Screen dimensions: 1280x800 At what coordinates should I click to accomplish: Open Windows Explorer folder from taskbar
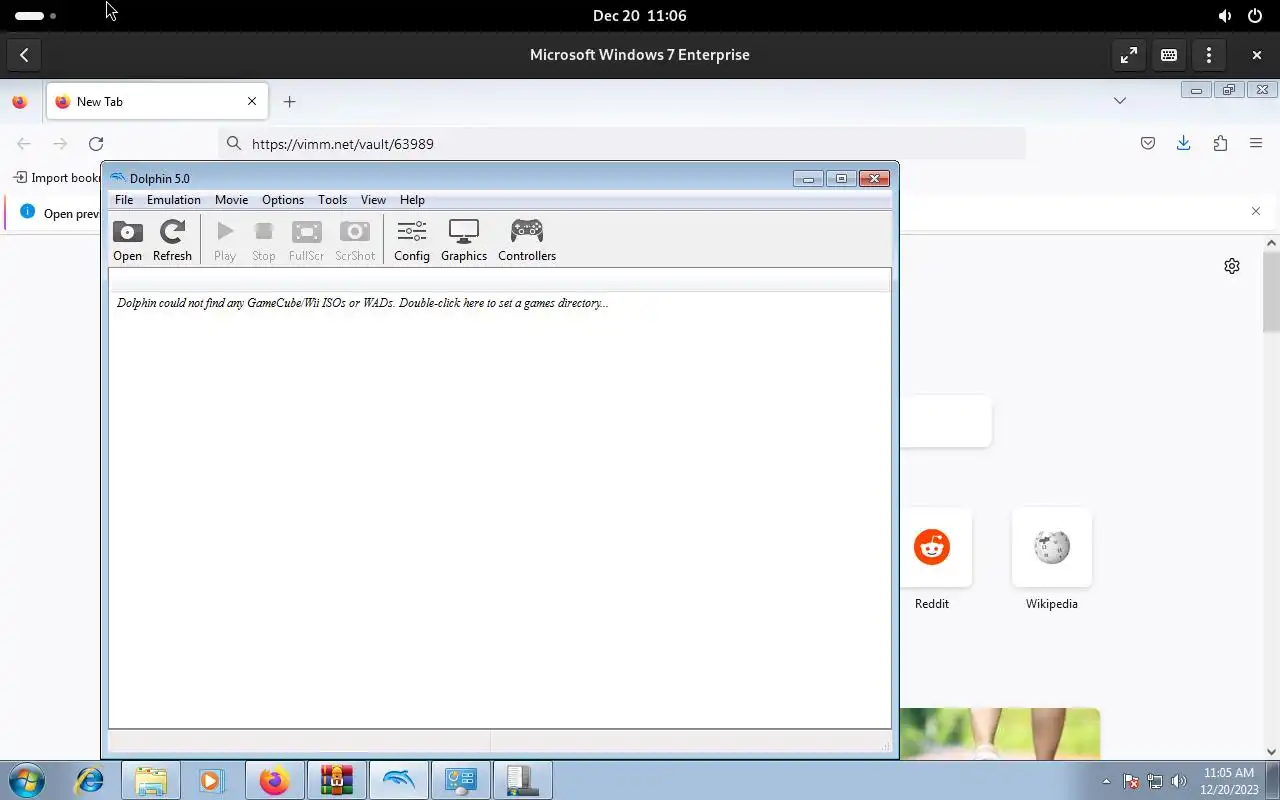coord(151,780)
